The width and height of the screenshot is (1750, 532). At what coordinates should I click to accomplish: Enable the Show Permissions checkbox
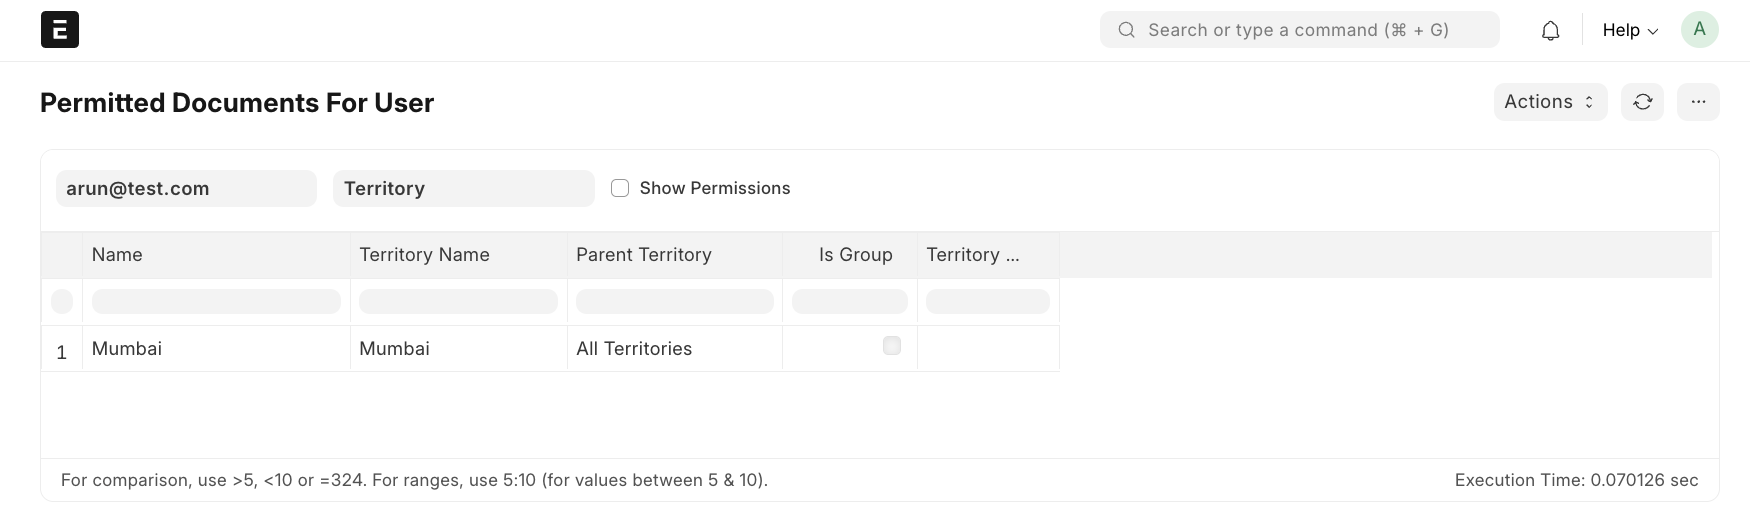tap(620, 188)
